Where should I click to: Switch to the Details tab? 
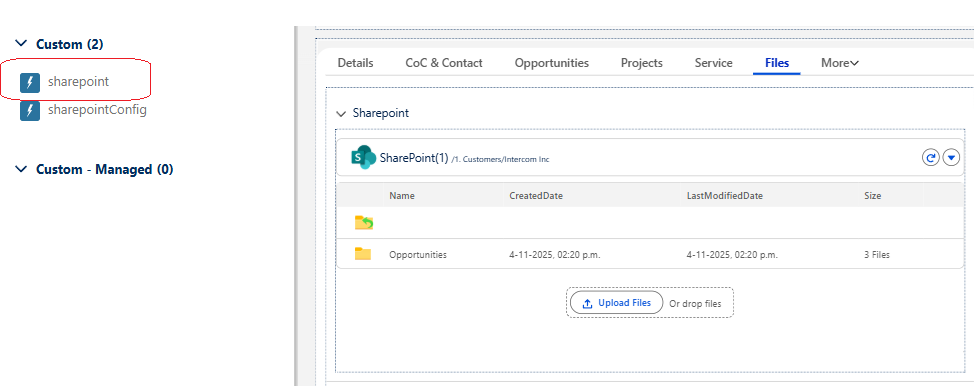tap(355, 63)
